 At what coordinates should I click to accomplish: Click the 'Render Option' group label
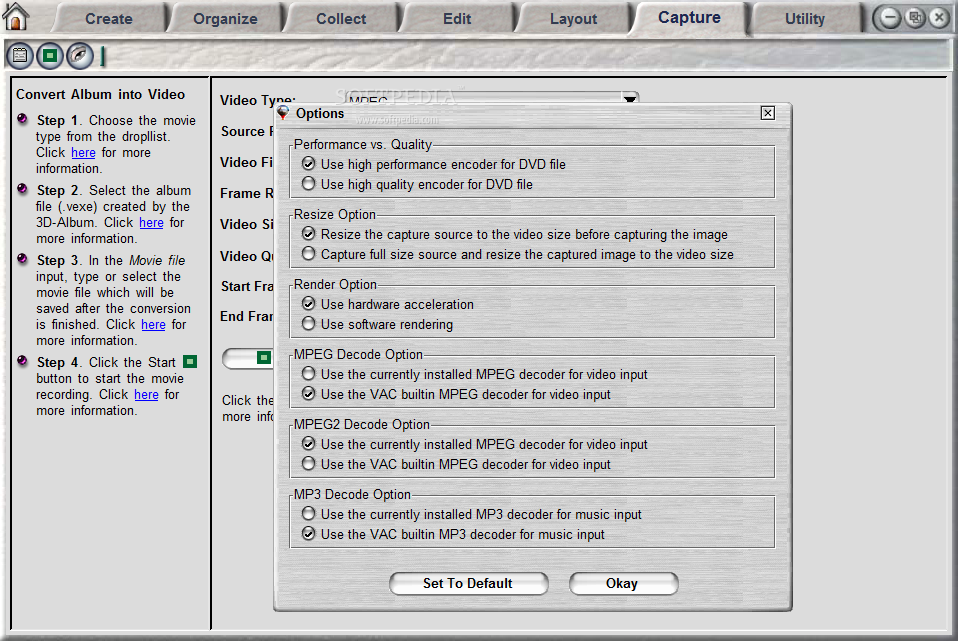(335, 284)
